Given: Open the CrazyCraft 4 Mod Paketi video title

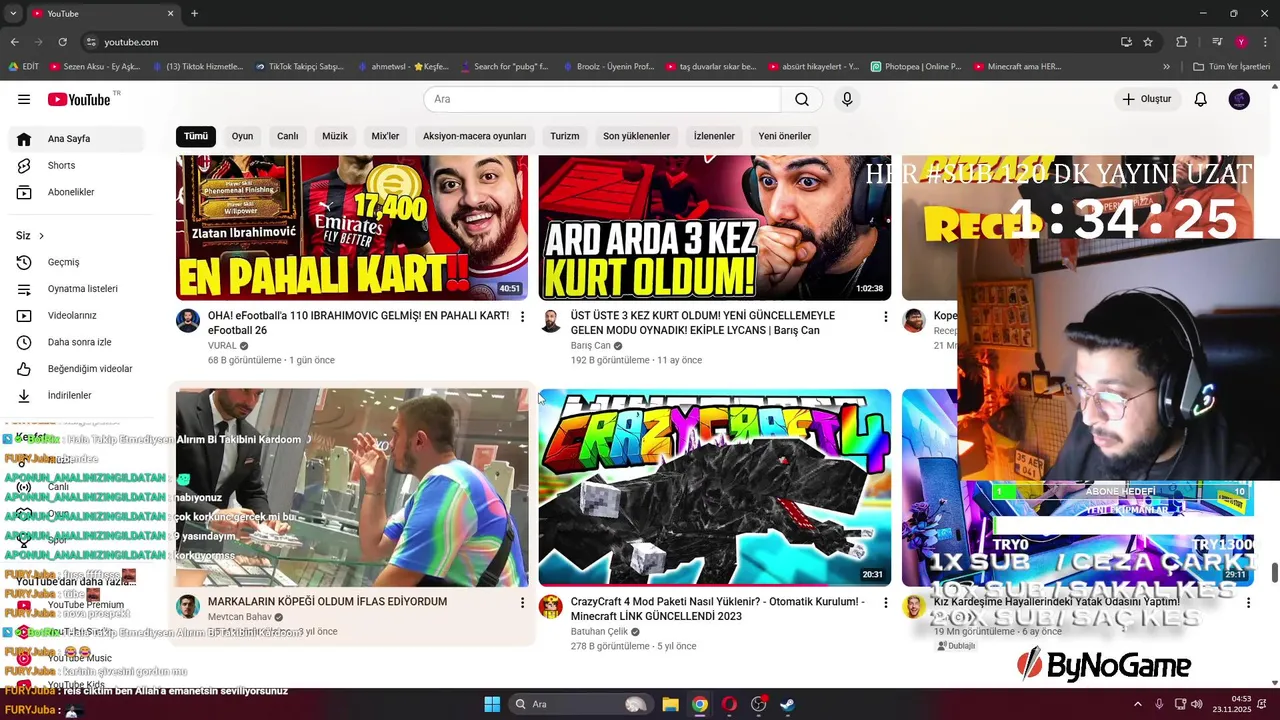Looking at the screenshot, I should (x=718, y=609).
